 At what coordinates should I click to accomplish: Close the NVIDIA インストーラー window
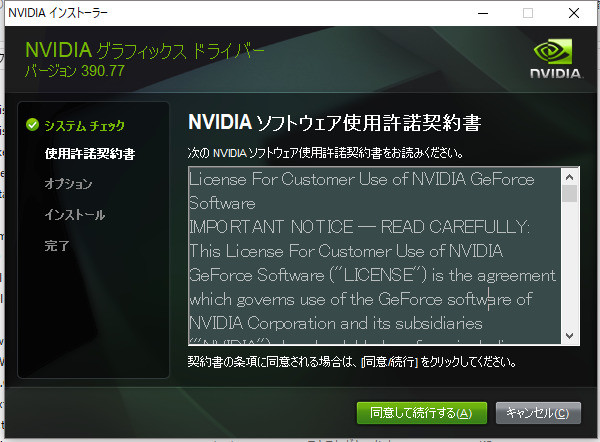click(574, 13)
